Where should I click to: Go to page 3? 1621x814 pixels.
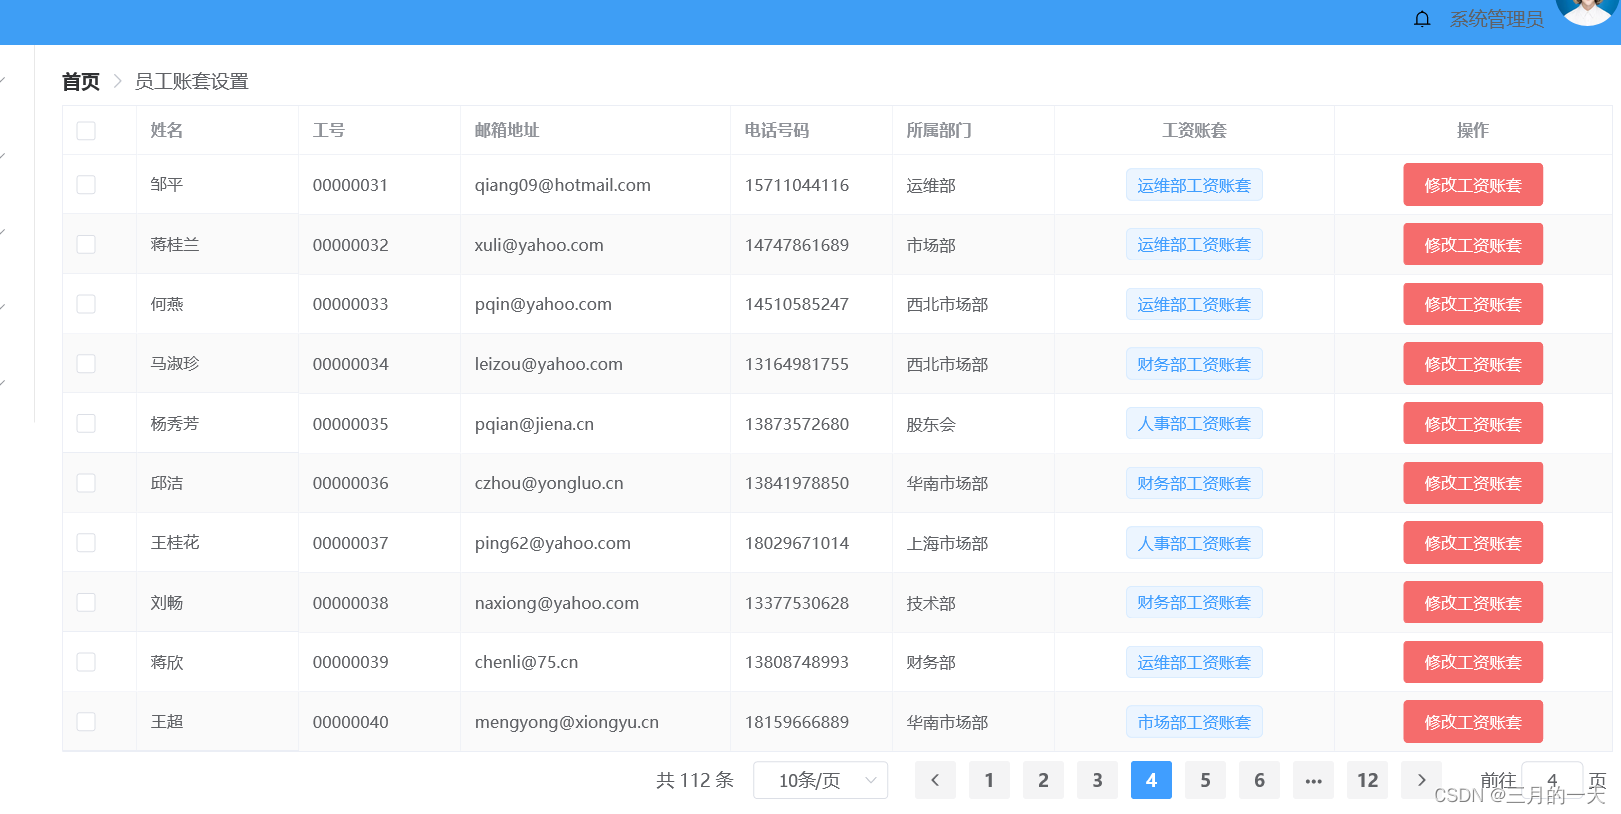[1097, 780]
